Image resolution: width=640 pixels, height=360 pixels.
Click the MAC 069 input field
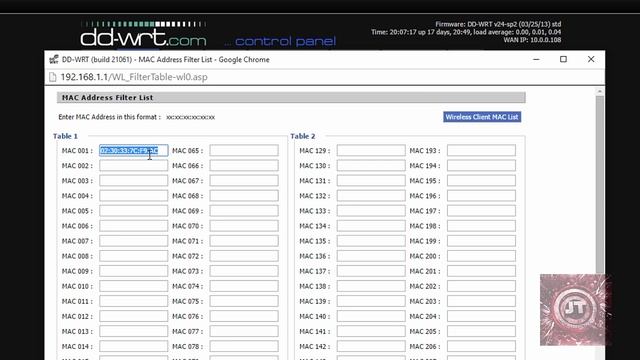coord(244,211)
